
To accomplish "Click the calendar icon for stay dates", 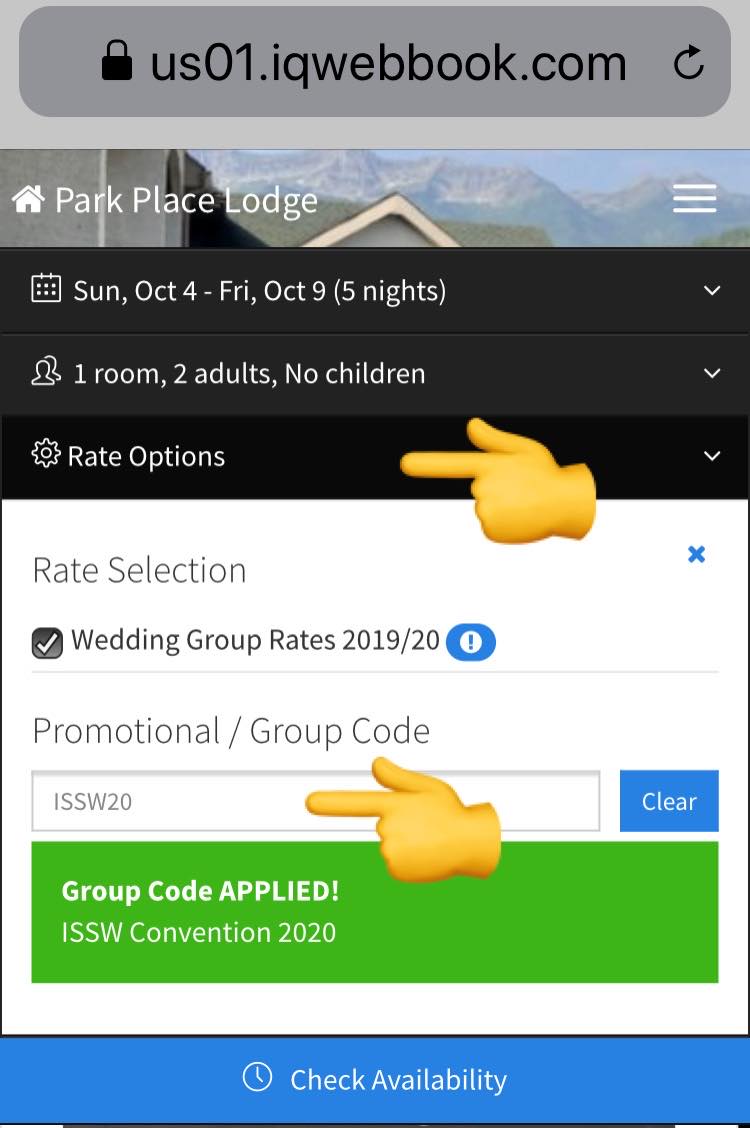I will click(46, 288).
